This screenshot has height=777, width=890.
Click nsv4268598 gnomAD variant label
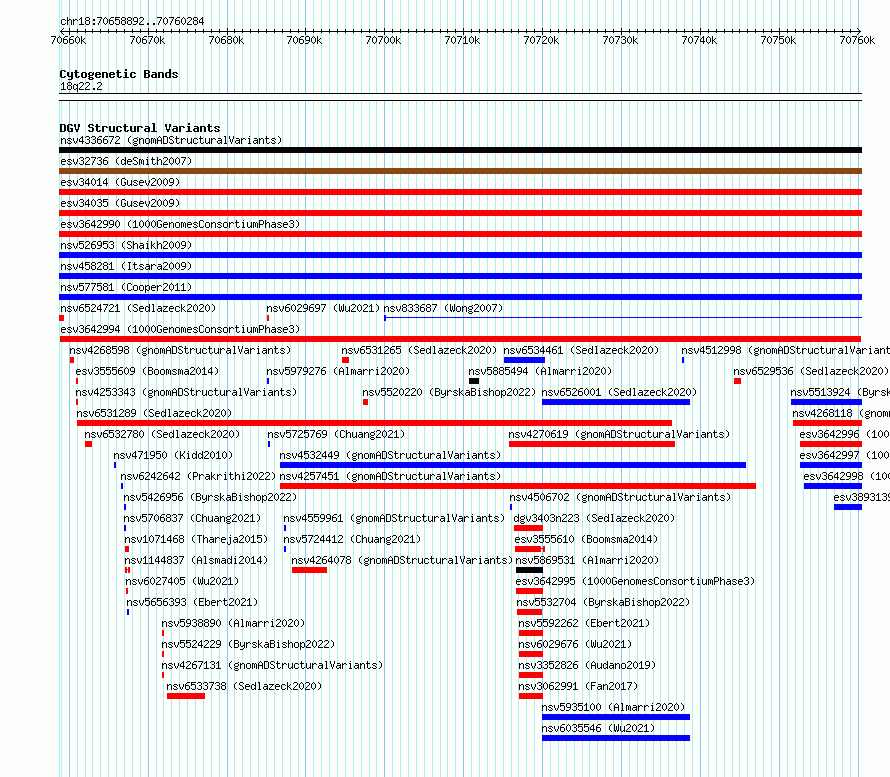180,350
